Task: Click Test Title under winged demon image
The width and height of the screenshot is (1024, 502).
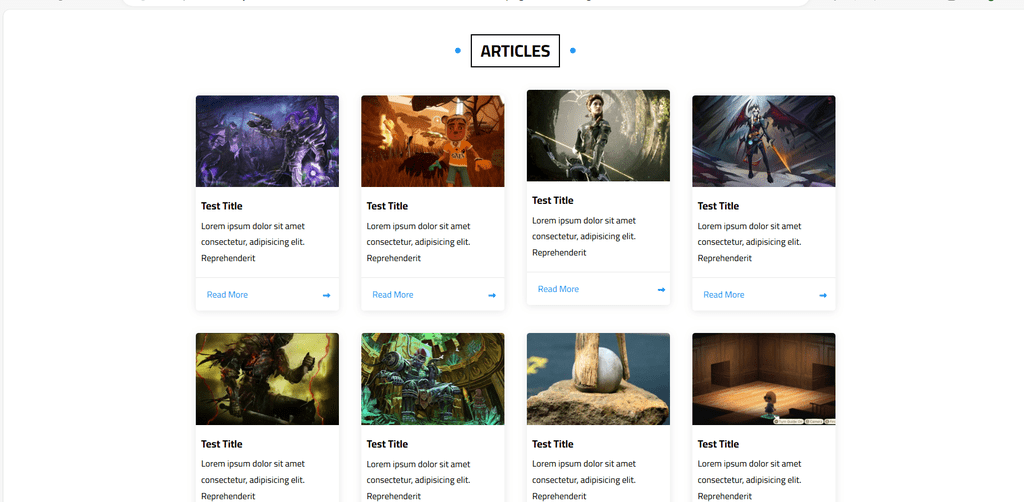Action: [718, 206]
